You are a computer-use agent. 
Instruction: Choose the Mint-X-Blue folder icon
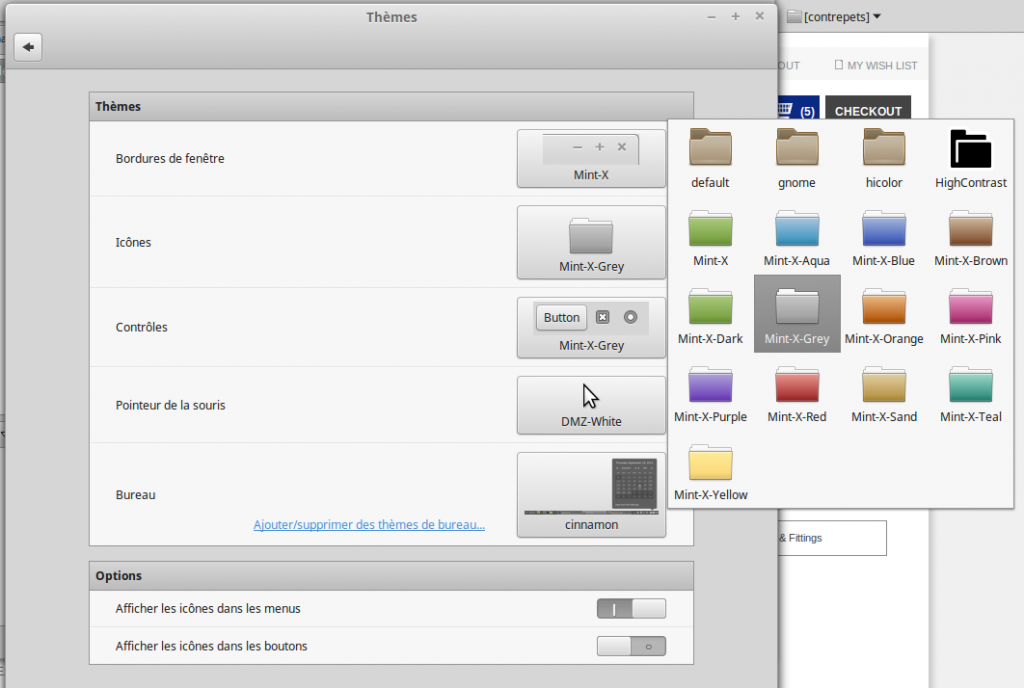(884, 236)
